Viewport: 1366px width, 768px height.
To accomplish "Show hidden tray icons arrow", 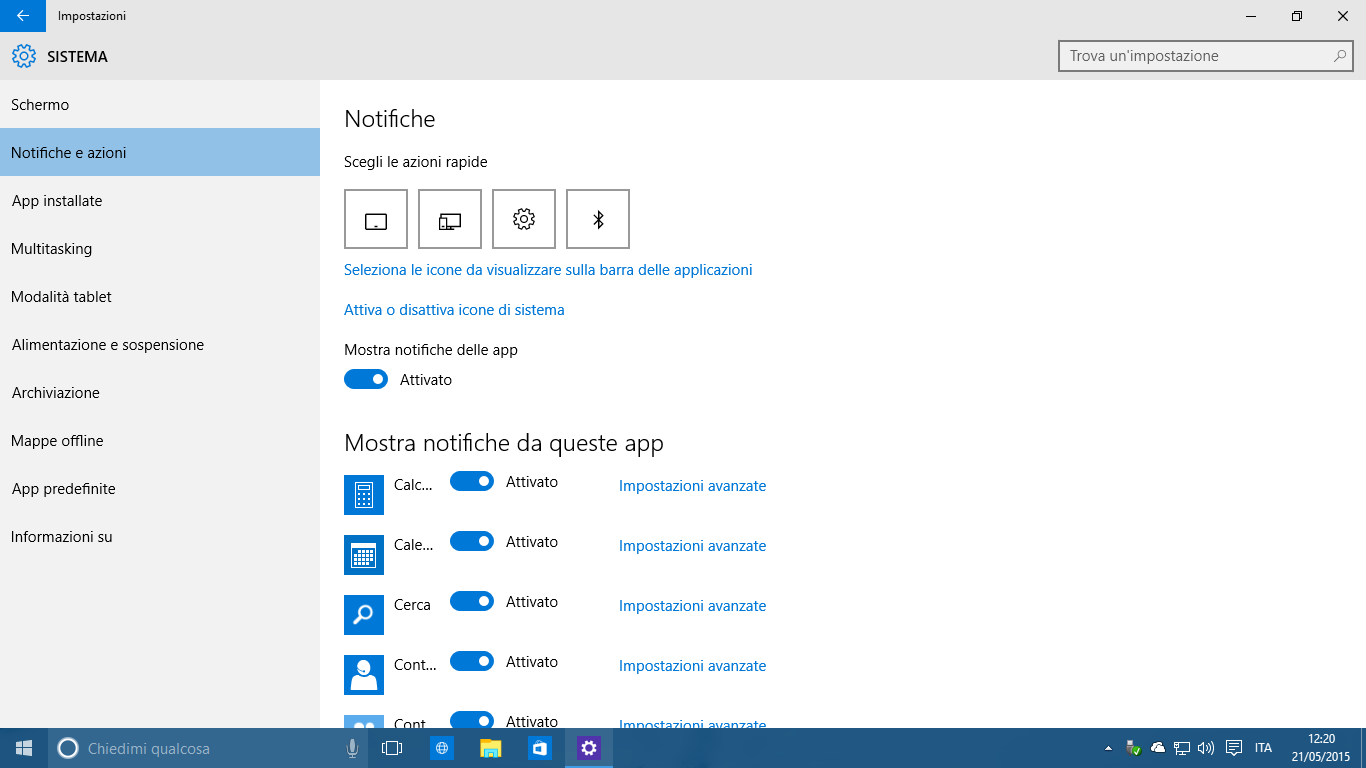I will coord(1107,748).
